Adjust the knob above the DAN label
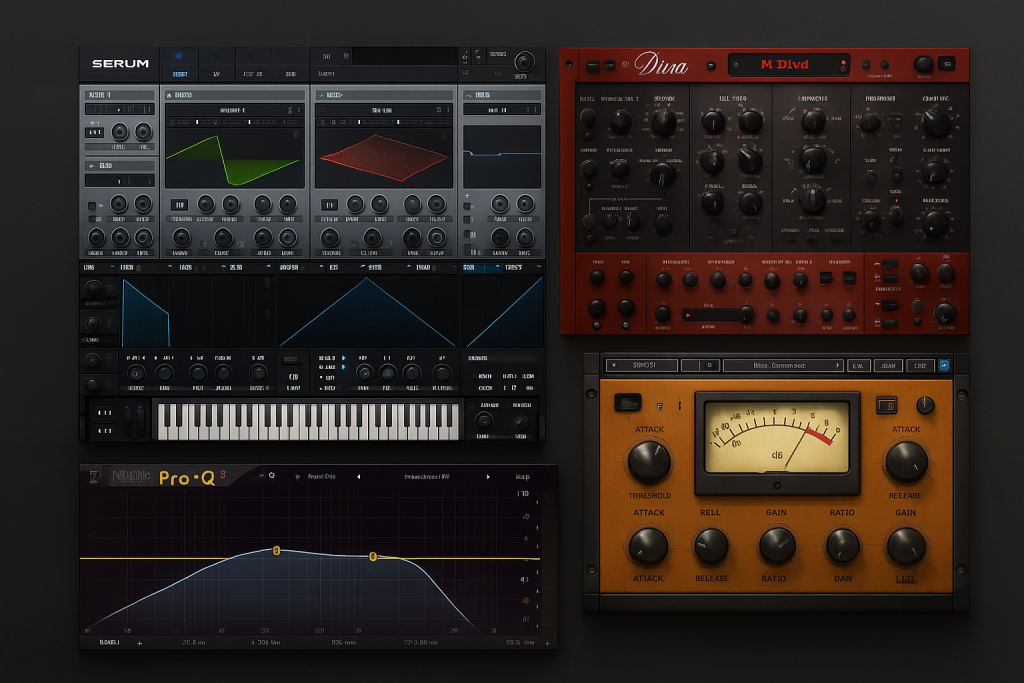Viewport: 1024px width, 683px height. (x=842, y=547)
